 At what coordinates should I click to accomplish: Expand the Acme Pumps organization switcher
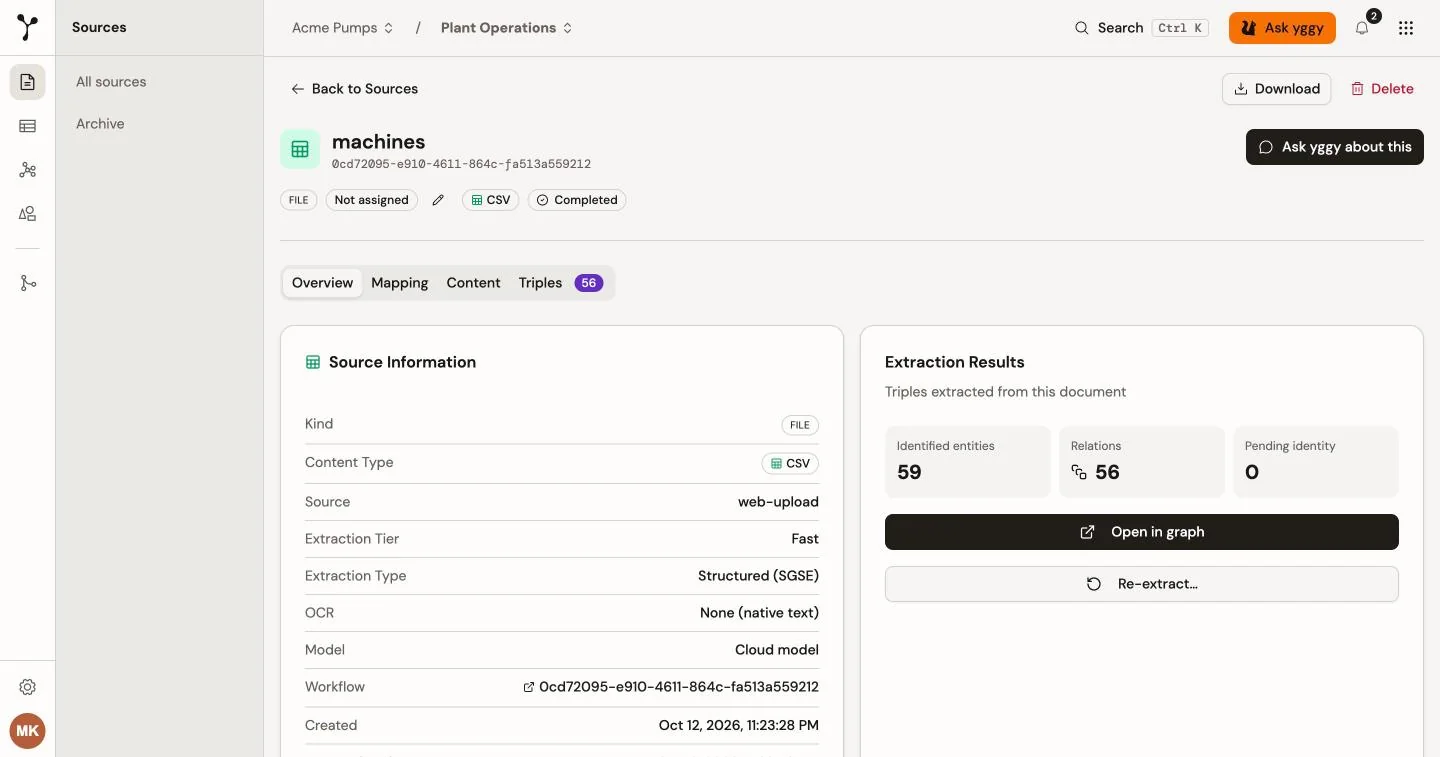(x=343, y=28)
